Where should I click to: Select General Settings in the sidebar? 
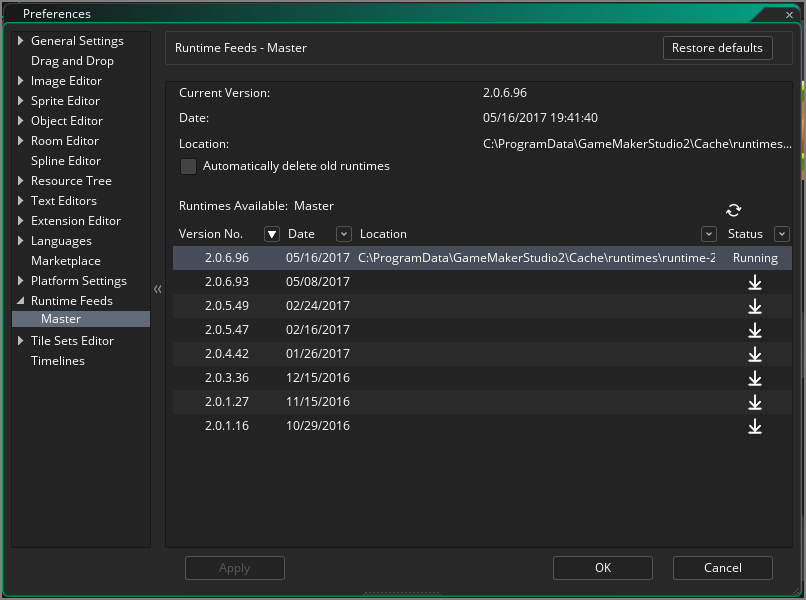click(77, 41)
